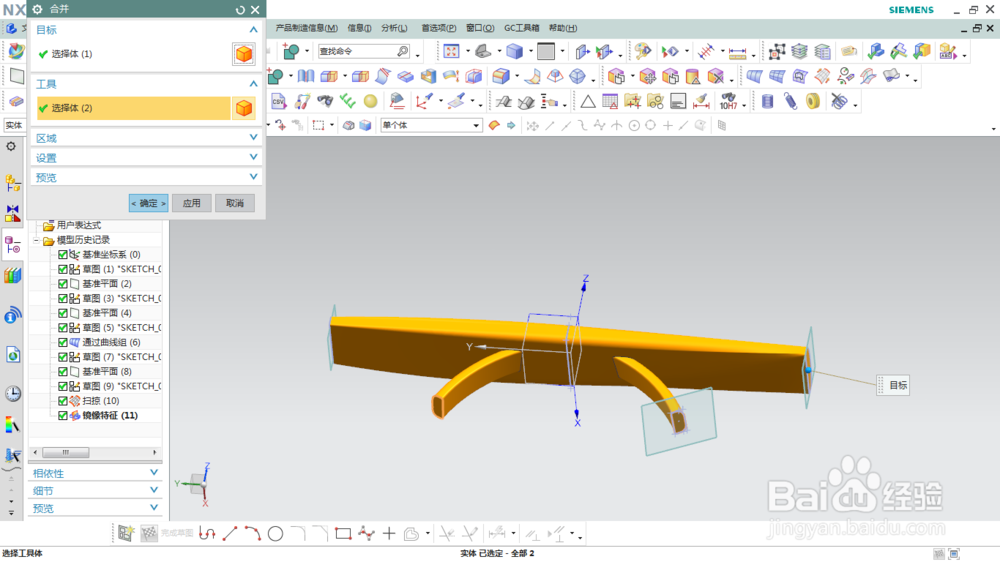The width and height of the screenshot is (1000, 562).
Task: Click the yellow cylinder with warning icon
Action: [x=693, y=77]
